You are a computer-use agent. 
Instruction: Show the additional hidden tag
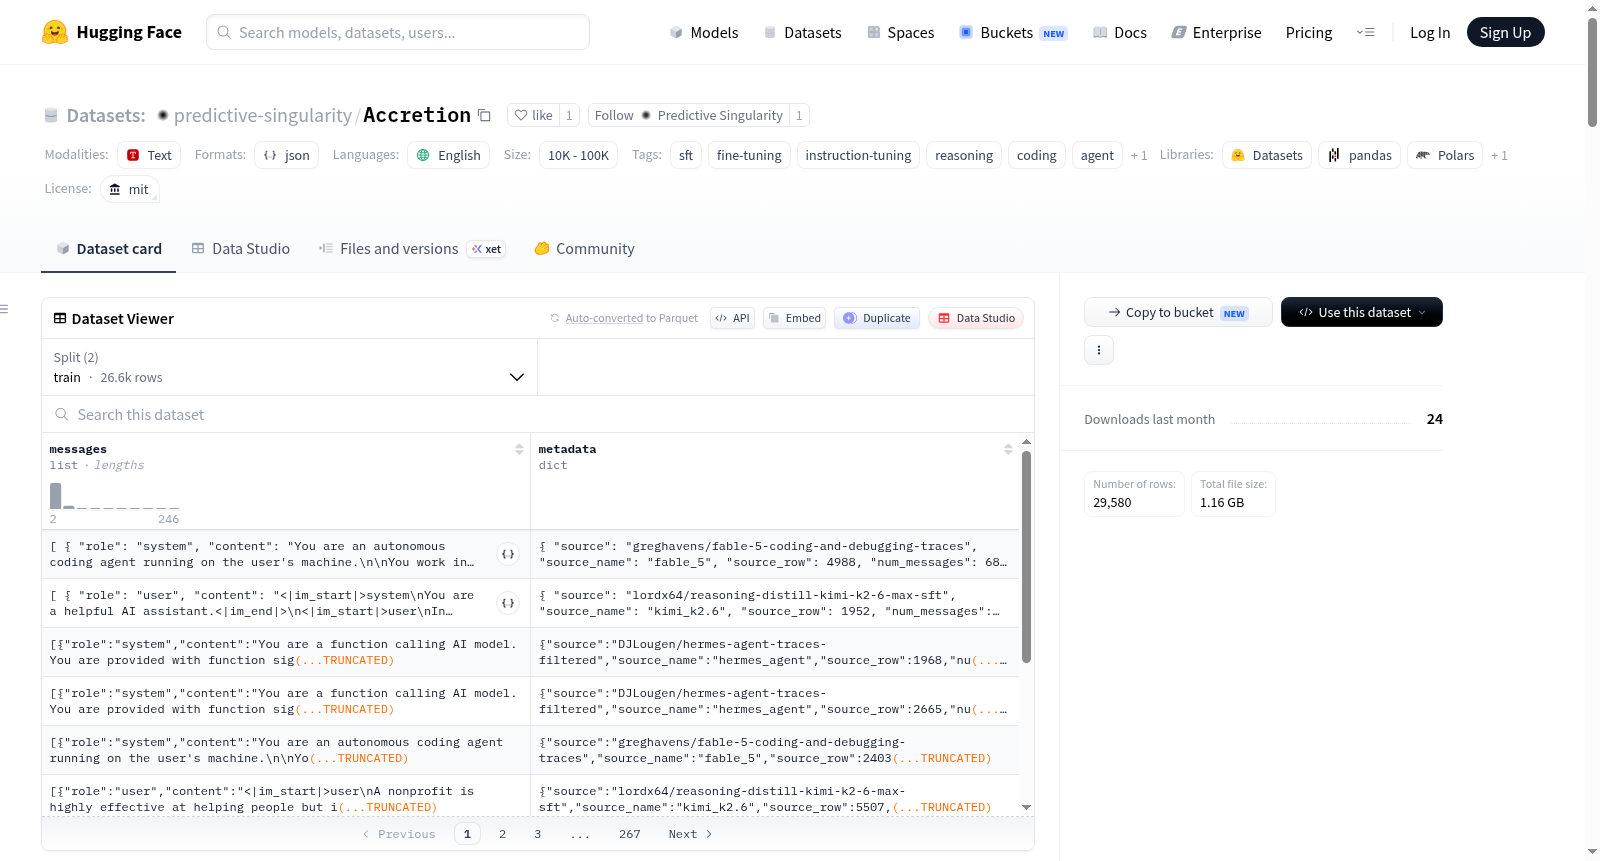point(1139,155)
